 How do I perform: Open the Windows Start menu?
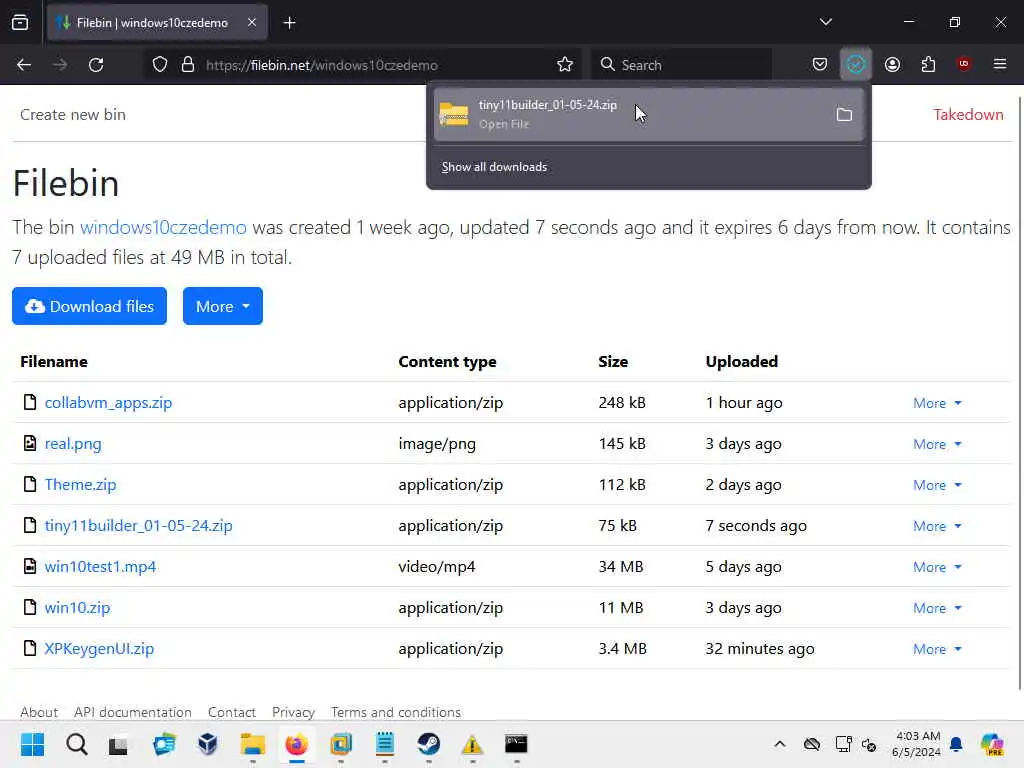click(x=32, y=744)
